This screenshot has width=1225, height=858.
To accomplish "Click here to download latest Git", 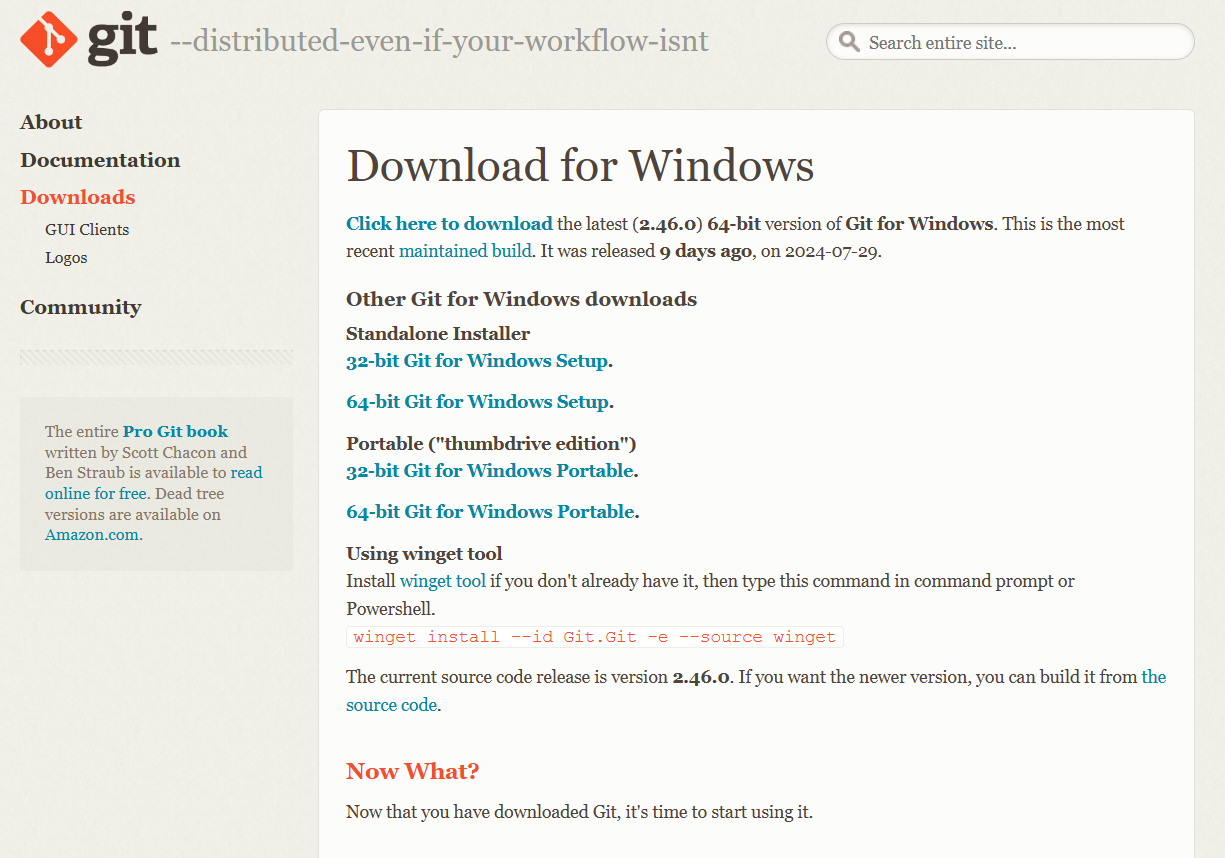I will pos(449,224).
